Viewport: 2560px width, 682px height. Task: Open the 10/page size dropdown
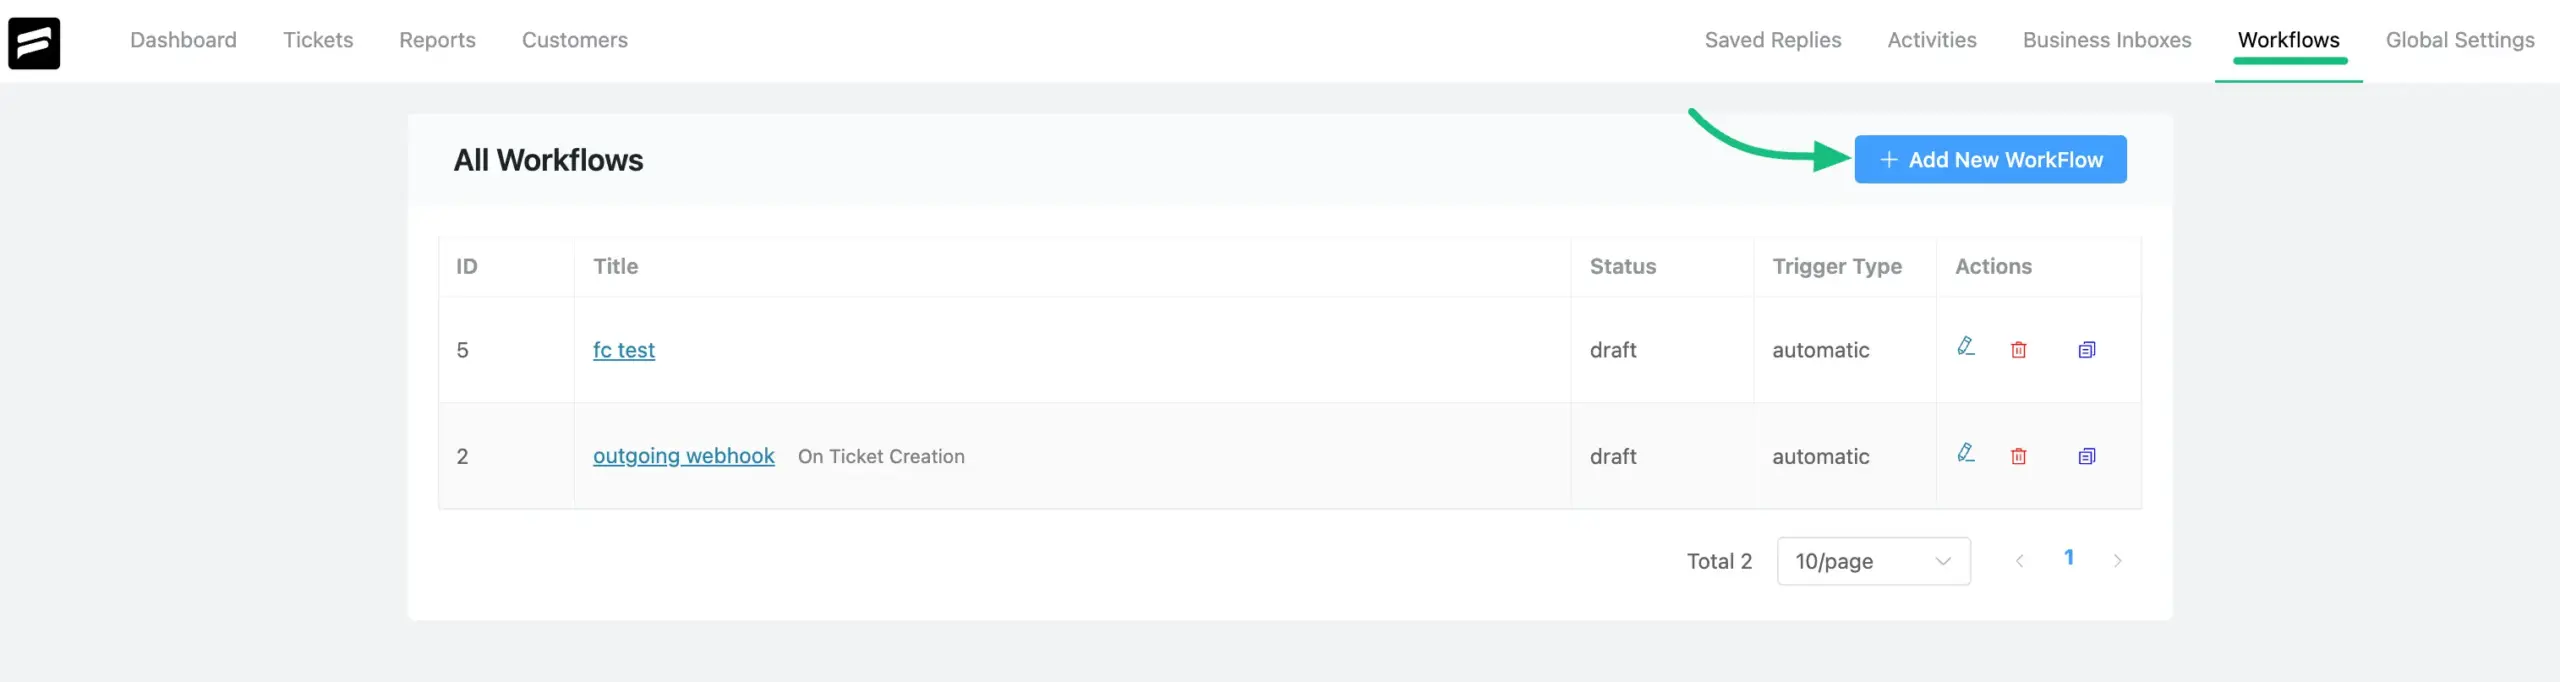coord(1872,561)
